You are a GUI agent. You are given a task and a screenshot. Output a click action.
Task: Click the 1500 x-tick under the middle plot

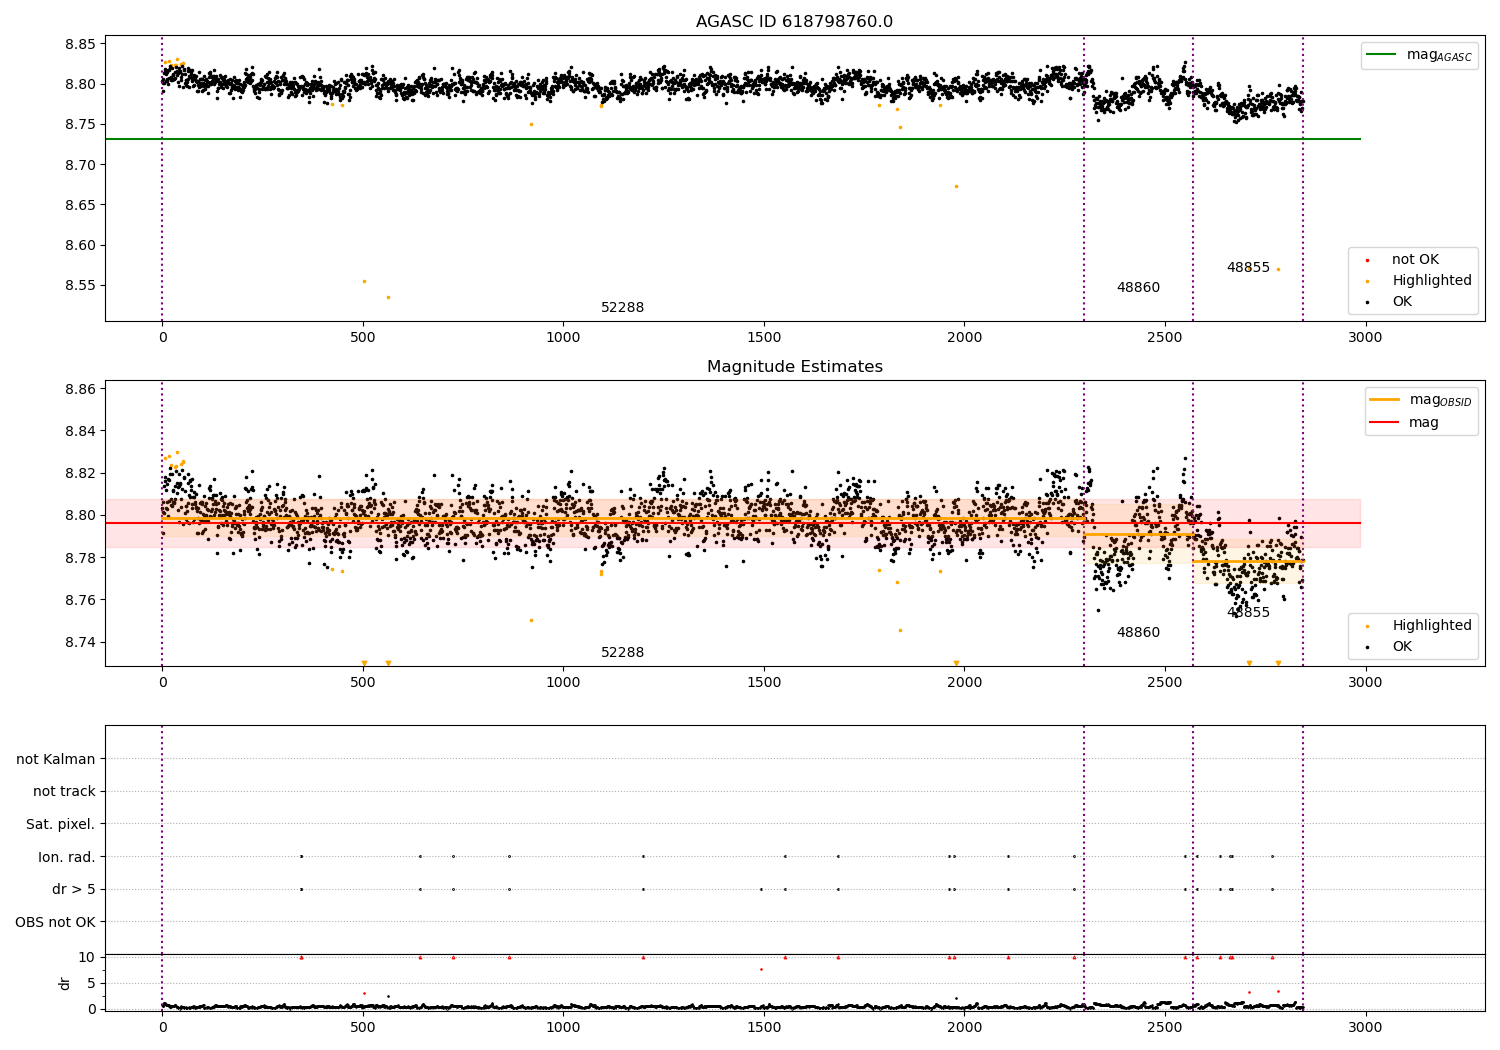(764, 683)
